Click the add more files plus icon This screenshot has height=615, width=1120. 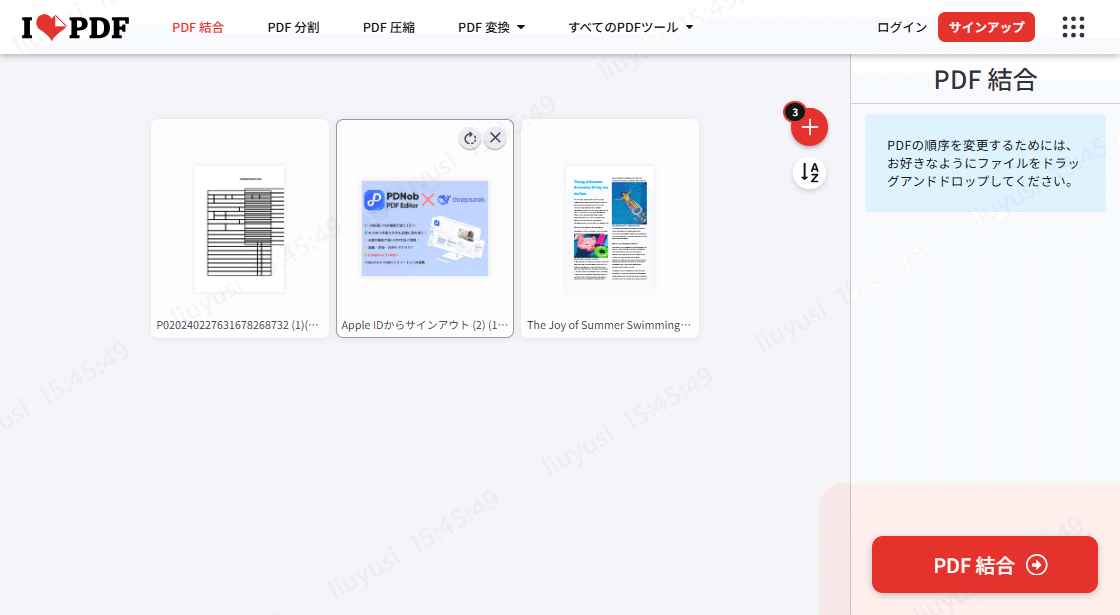809,127
